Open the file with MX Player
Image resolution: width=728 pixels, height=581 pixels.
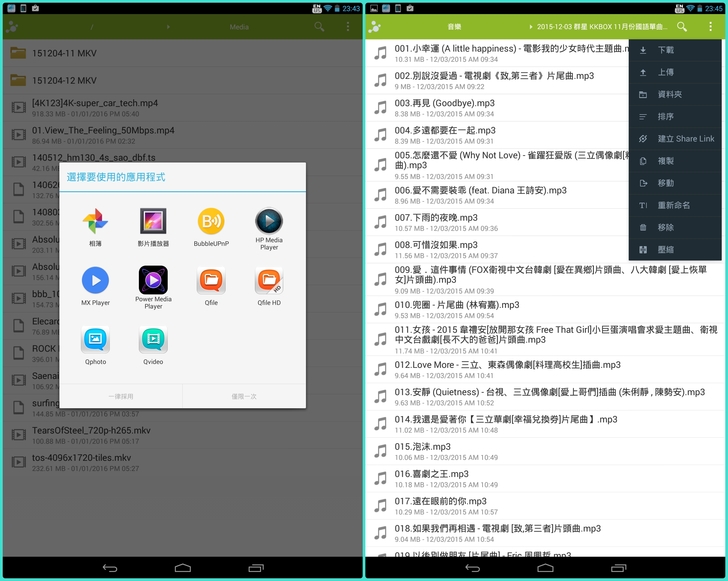[x=95, y=286]
